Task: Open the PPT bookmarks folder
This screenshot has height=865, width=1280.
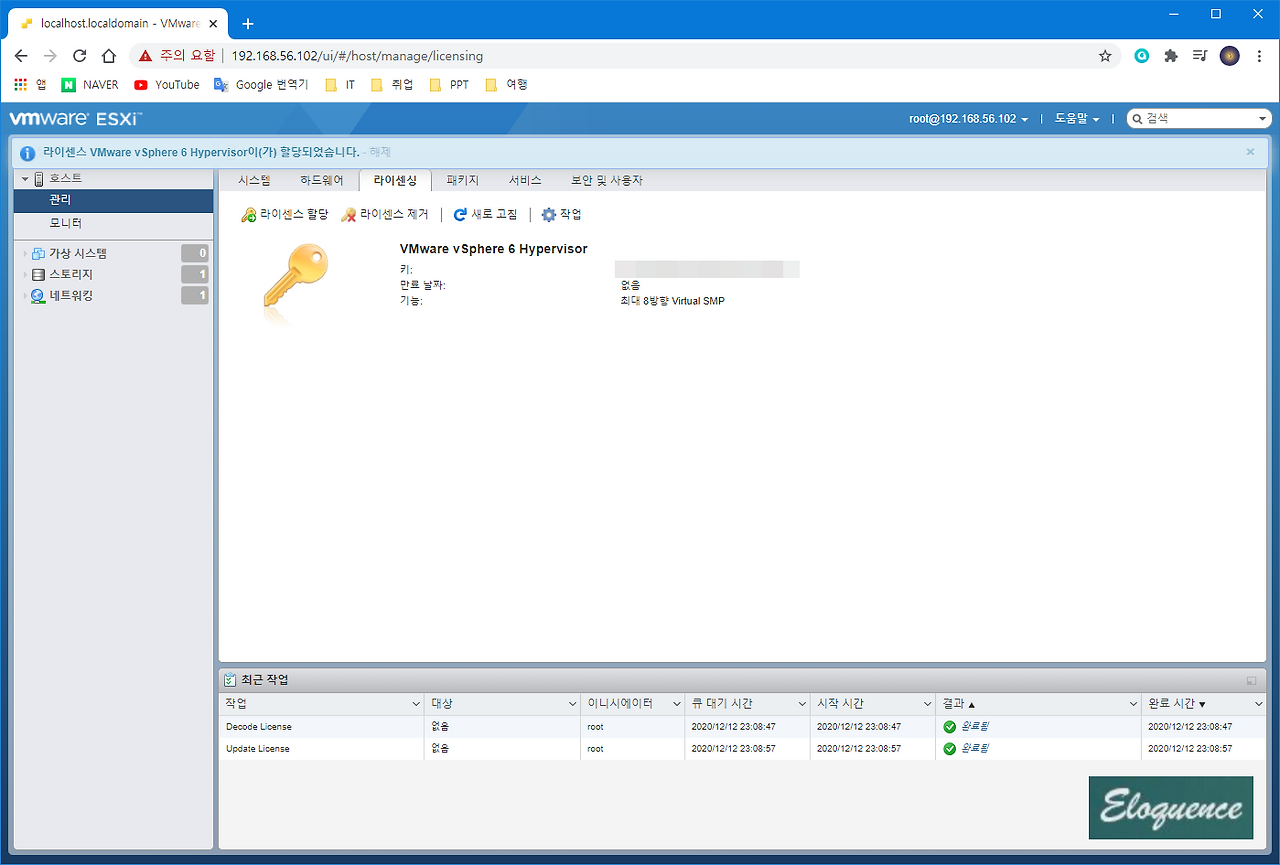Action: click(449, 85)
